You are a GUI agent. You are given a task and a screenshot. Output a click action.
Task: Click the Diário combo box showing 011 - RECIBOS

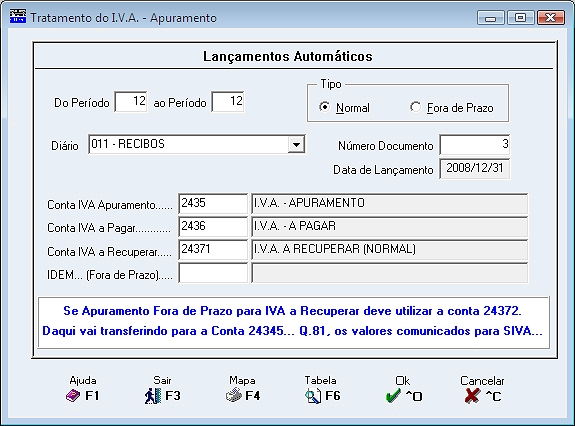click(197, 144)
